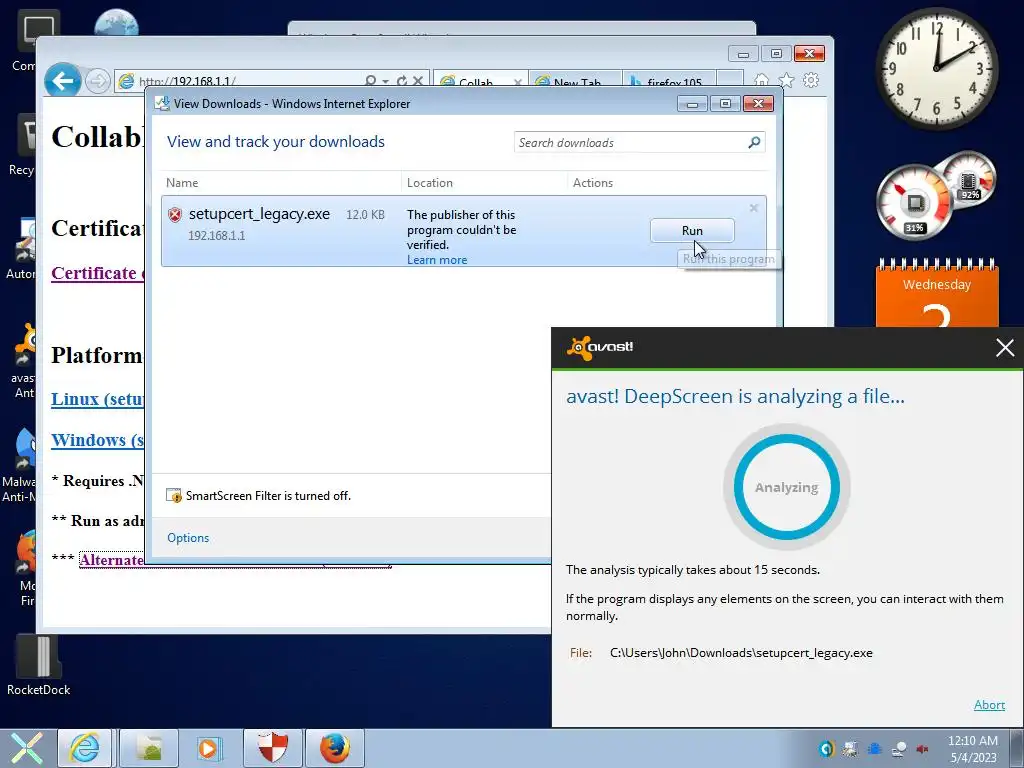The height and width of the screenshot is (768, 1024).
Task: Maximize the View Downloads window
Action: [725, 104]
